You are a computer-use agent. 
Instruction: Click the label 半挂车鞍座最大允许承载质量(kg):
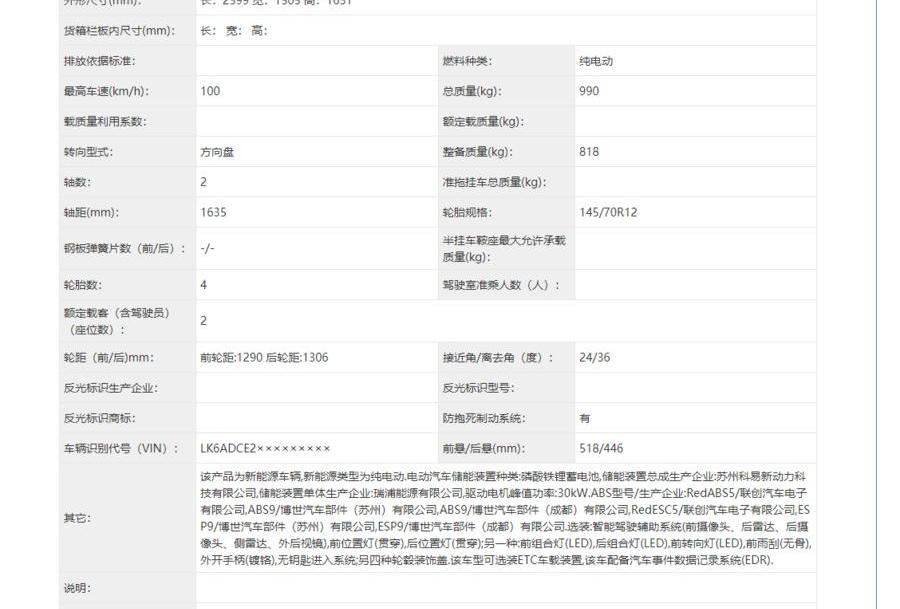click(504, 249)
